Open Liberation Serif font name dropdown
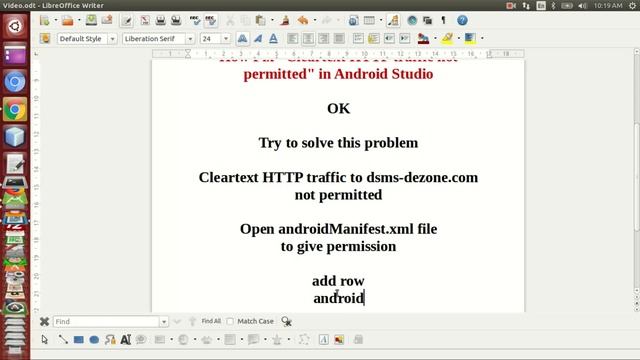640x360 pixels. click(190, 39)
